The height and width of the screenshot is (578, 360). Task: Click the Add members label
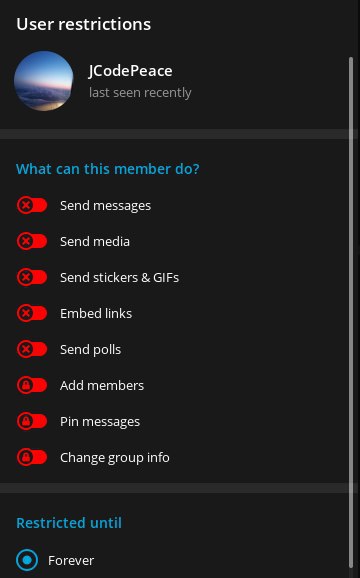102,386
